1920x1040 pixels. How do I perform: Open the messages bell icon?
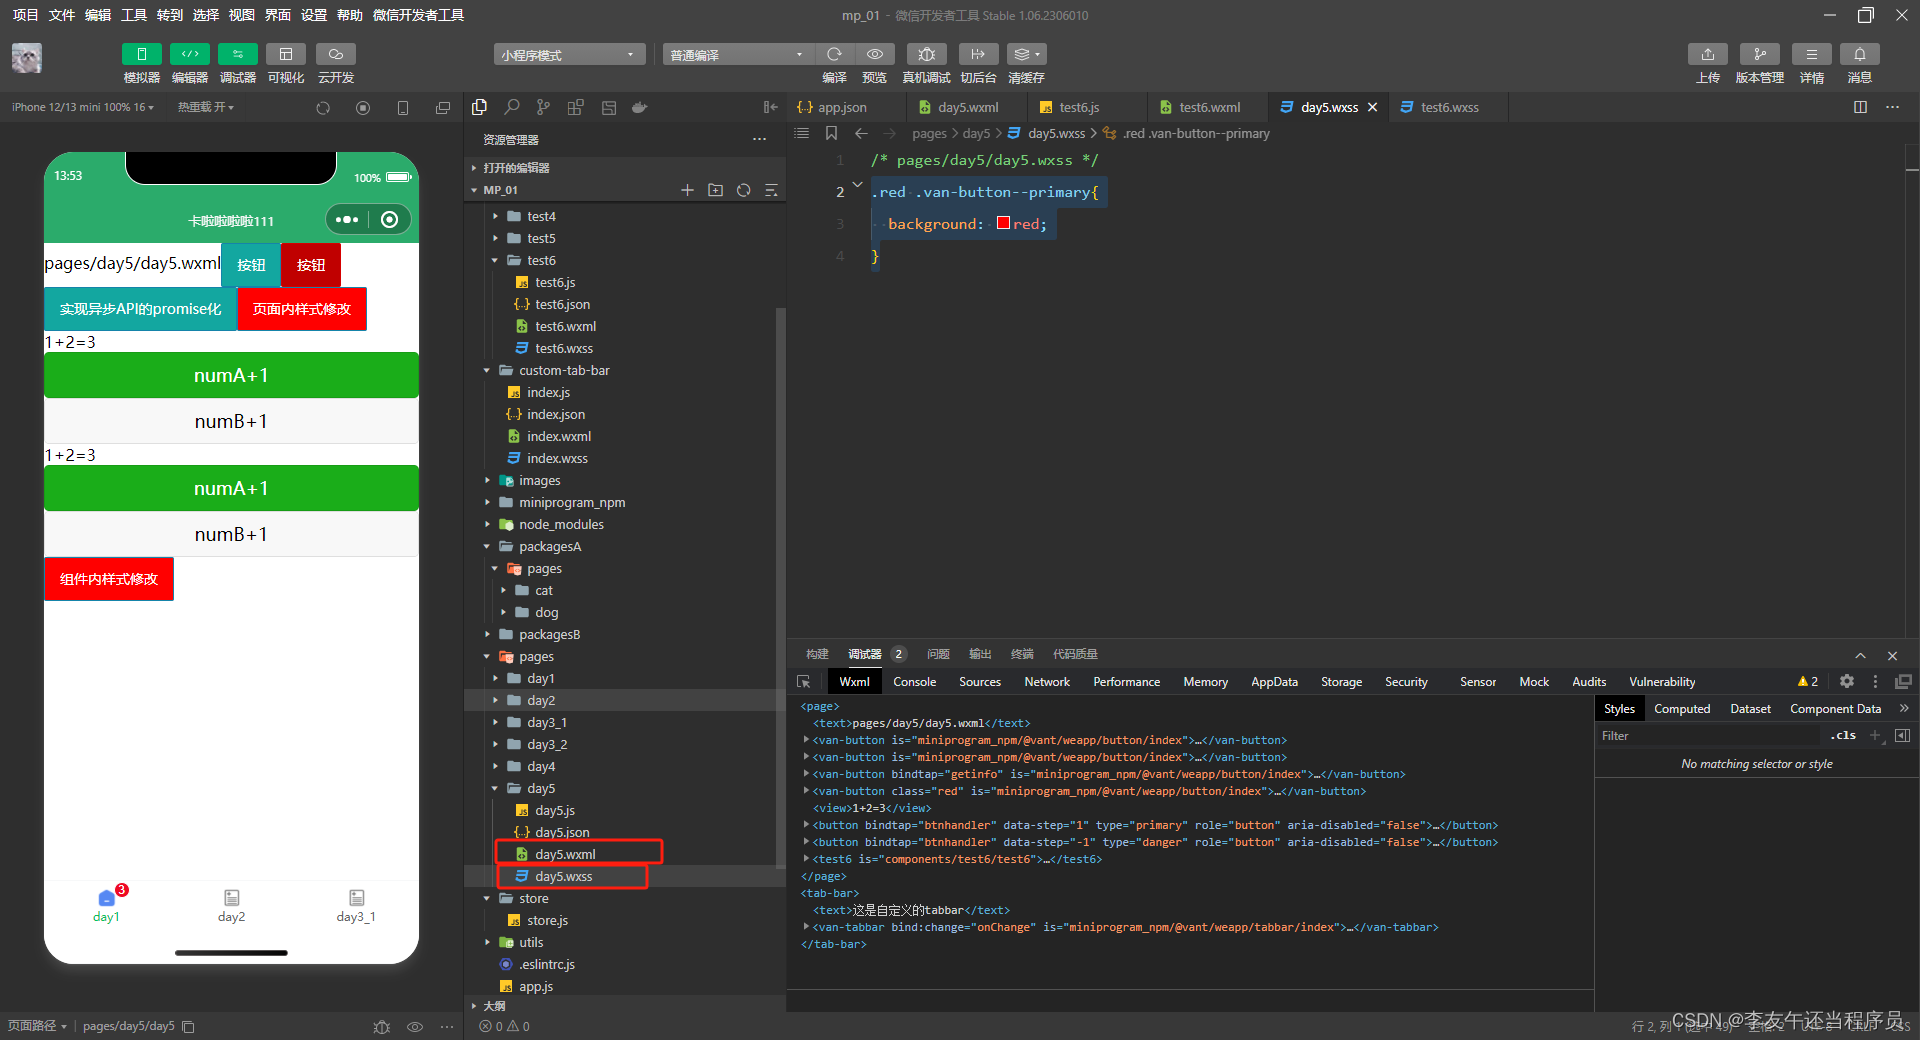(x=1860, y=54)
